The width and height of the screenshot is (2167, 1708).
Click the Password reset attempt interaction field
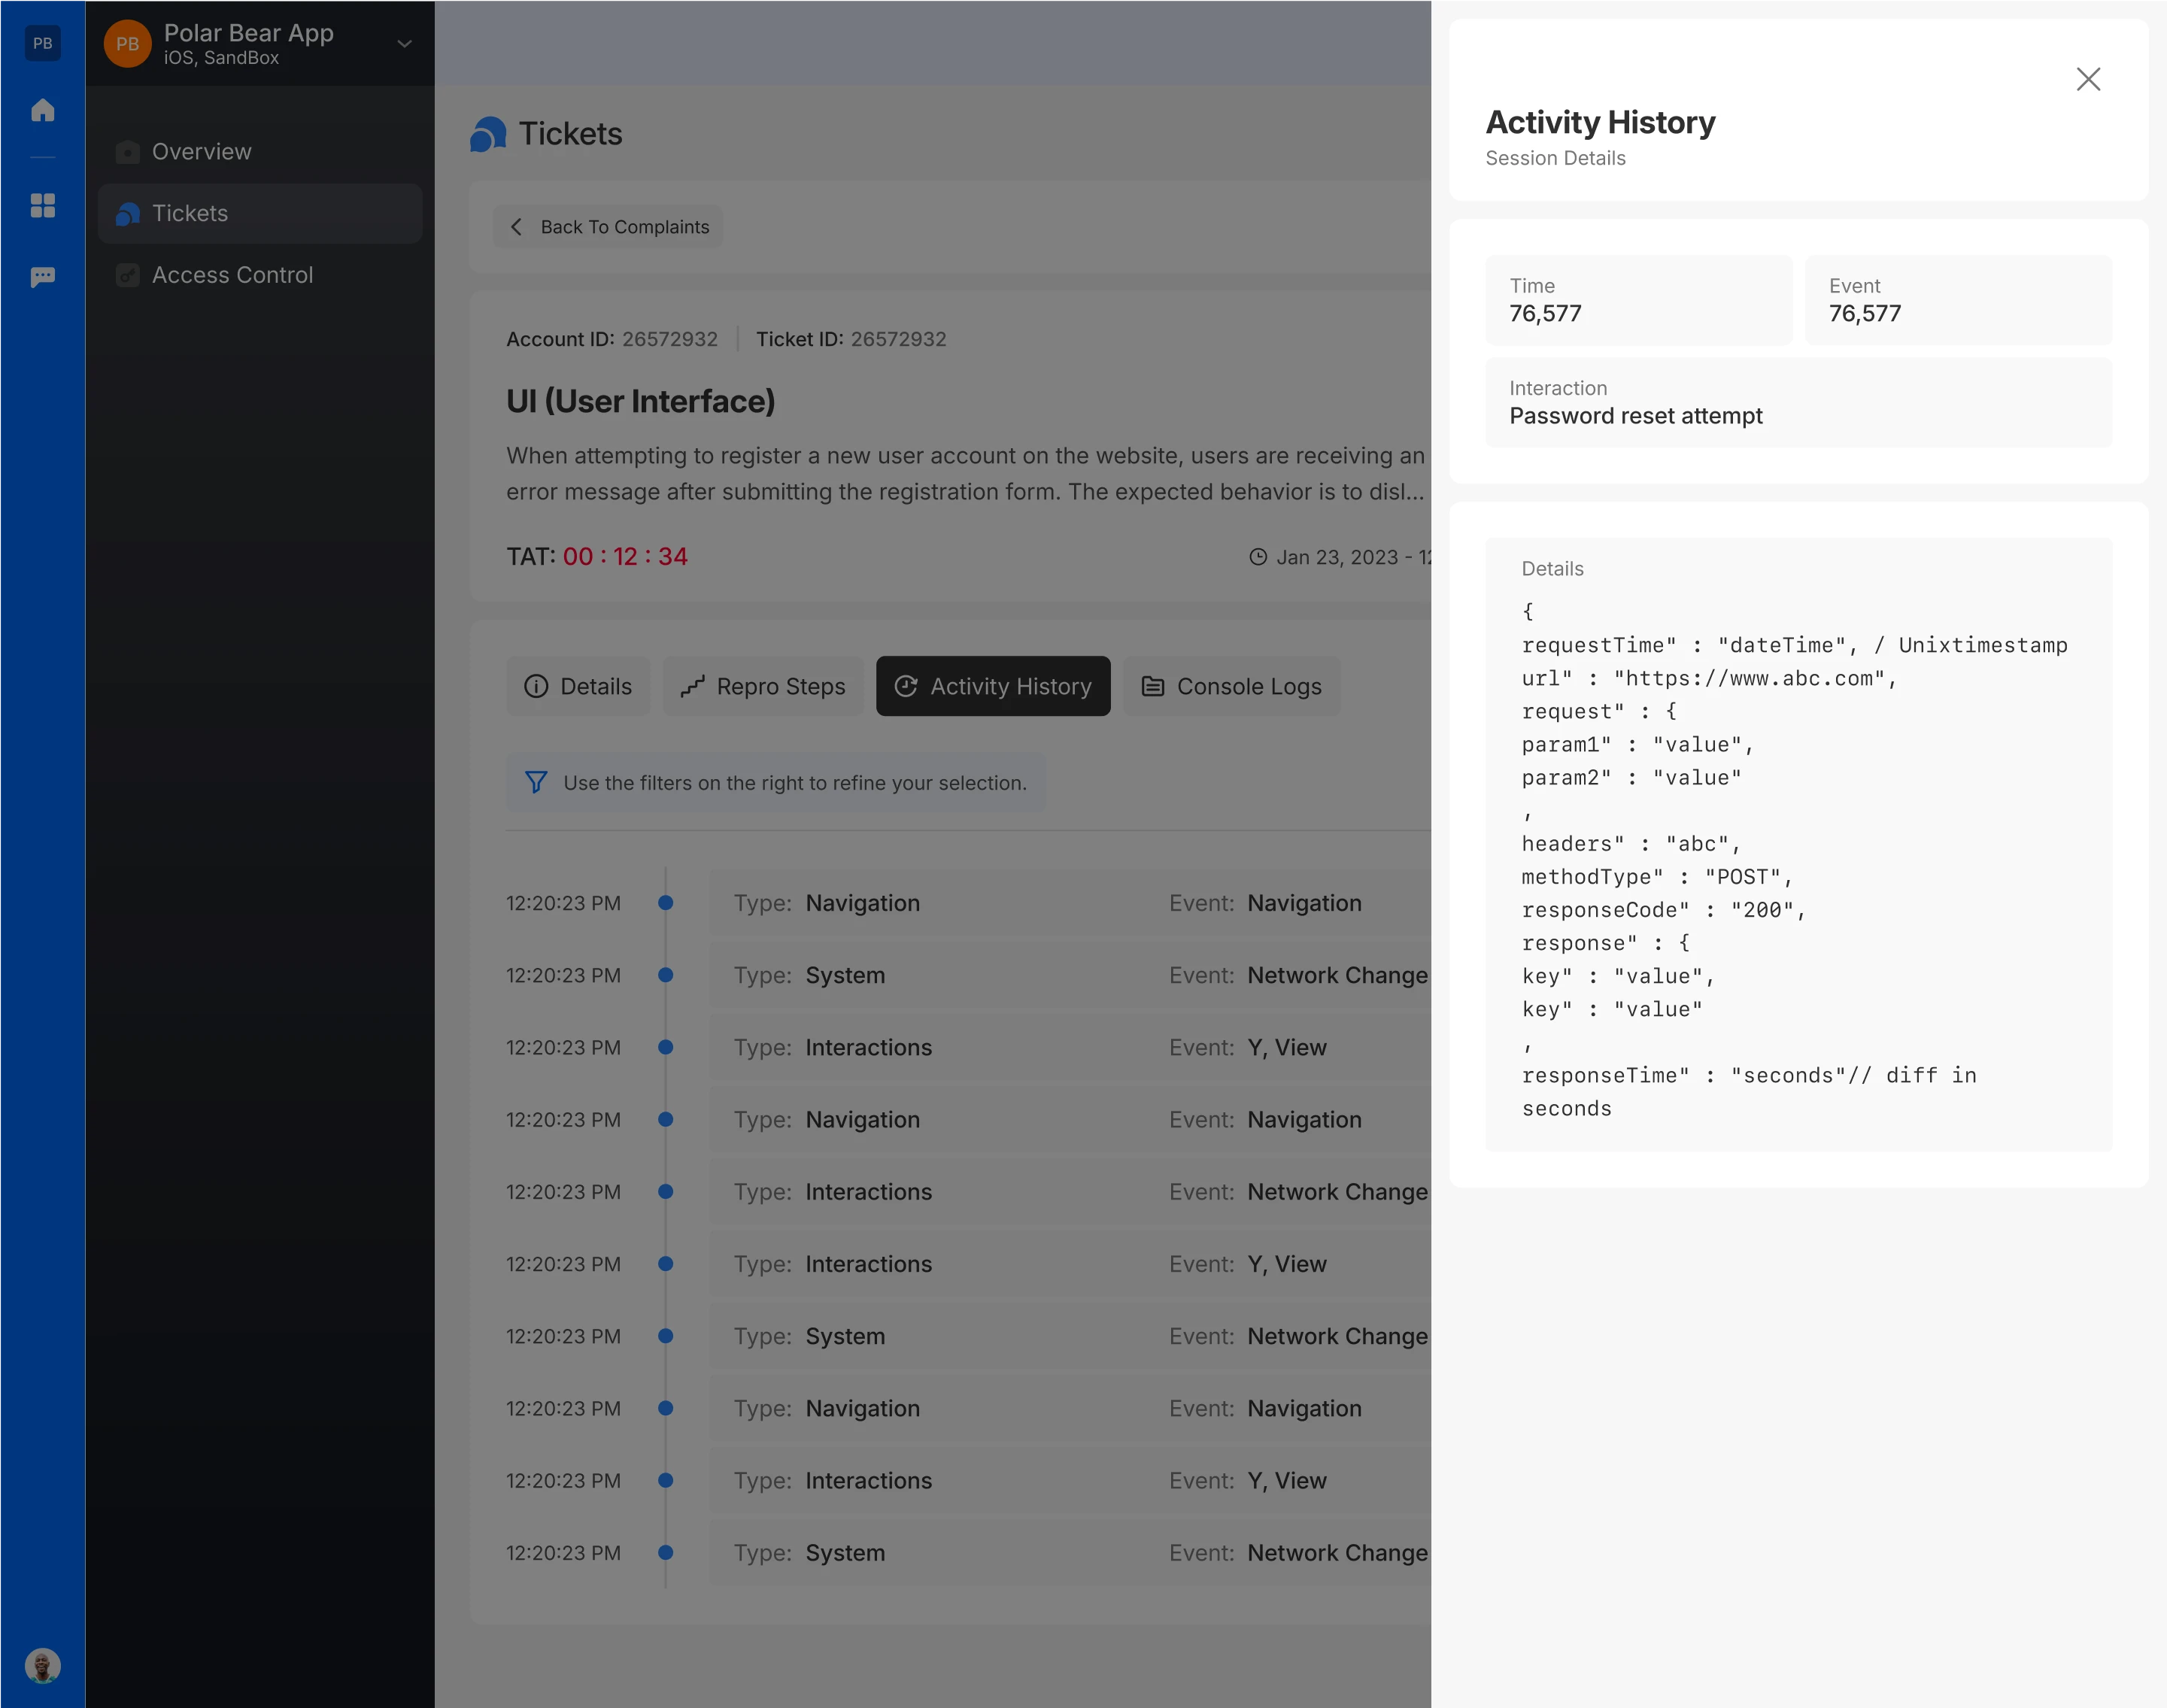[x=1797, y=403]
